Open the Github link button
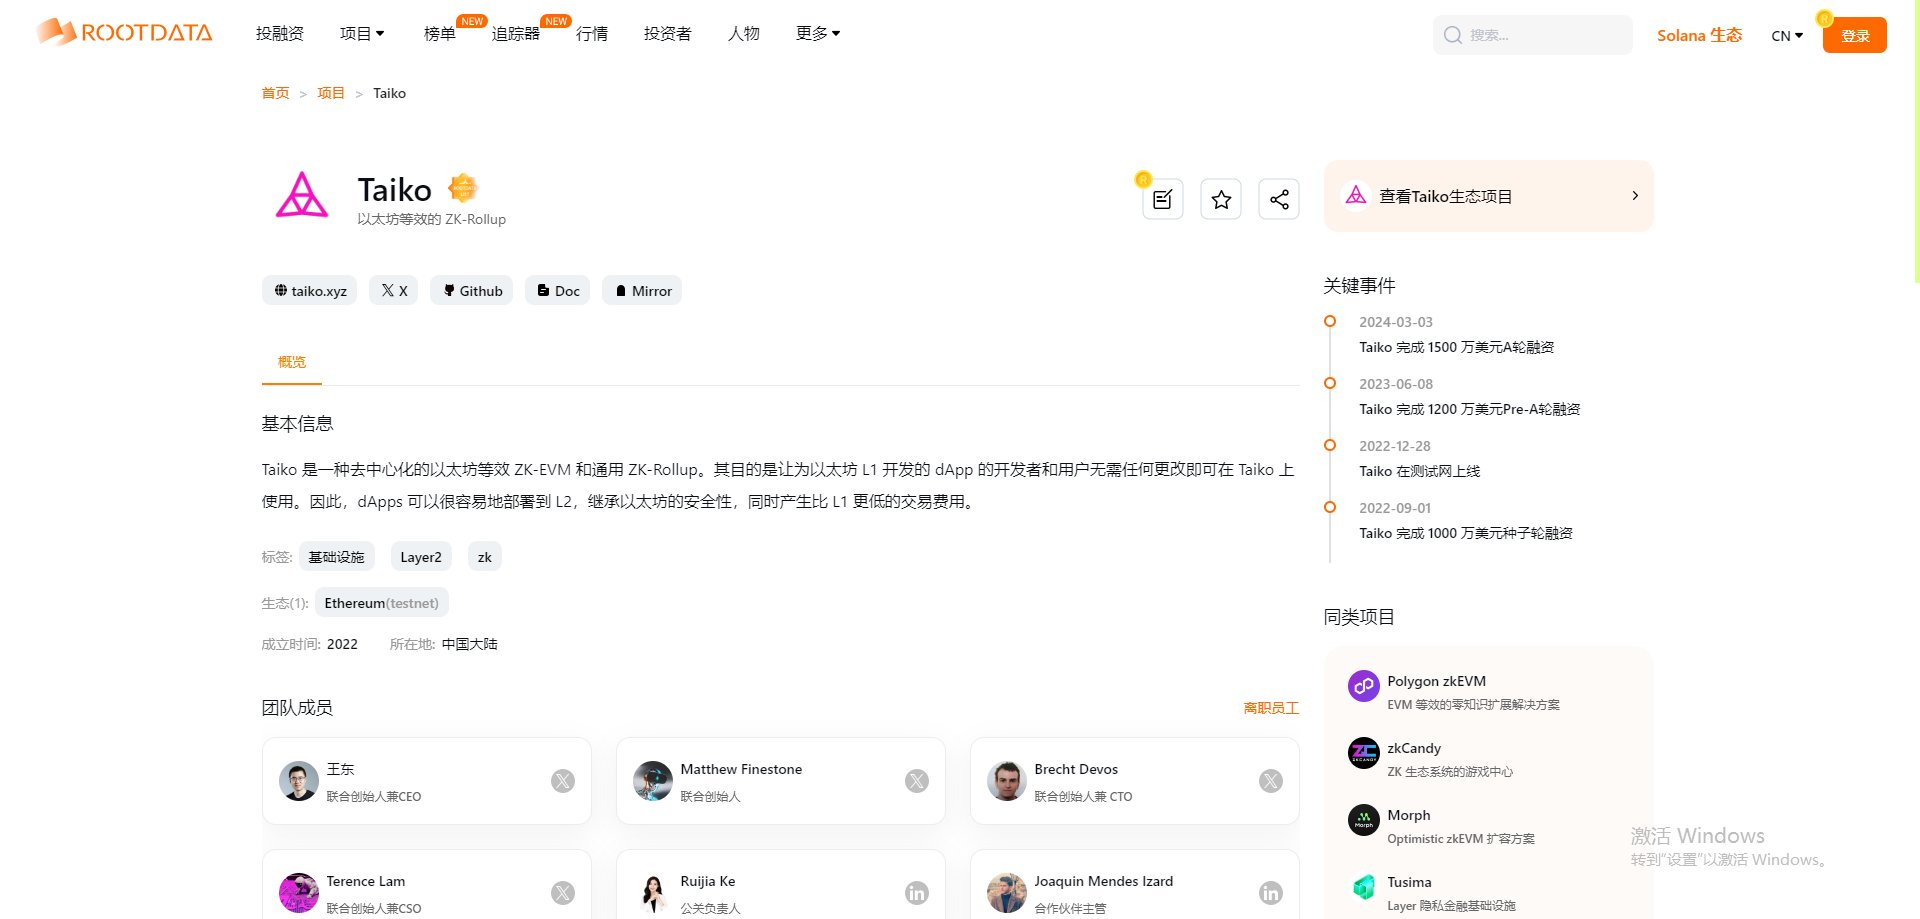Image resolution: width=1920 pixels, height=919 pixels. 472,290
